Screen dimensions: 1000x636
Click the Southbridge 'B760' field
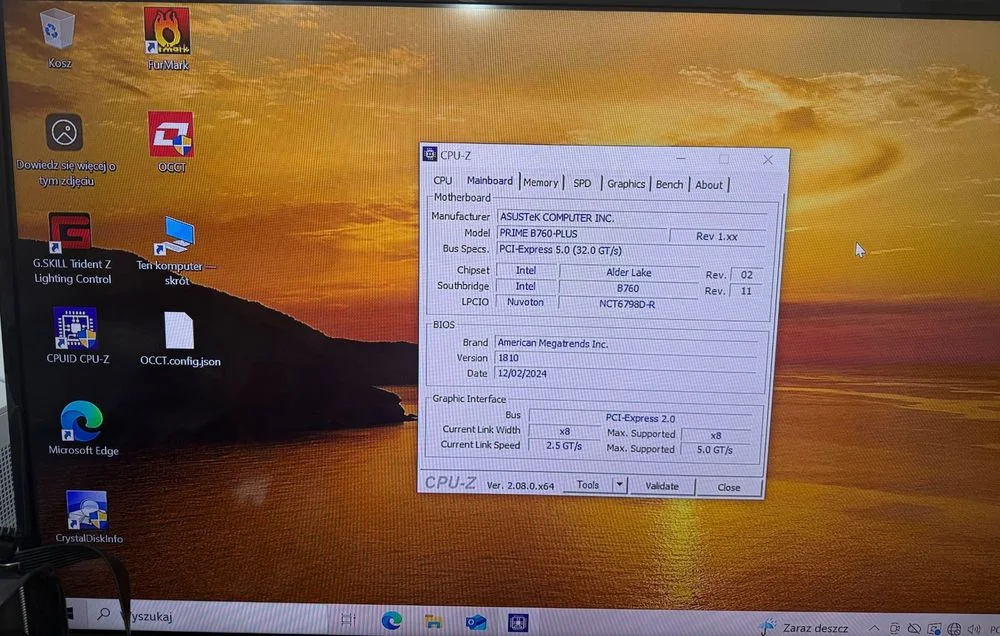[x=628, y=288]
